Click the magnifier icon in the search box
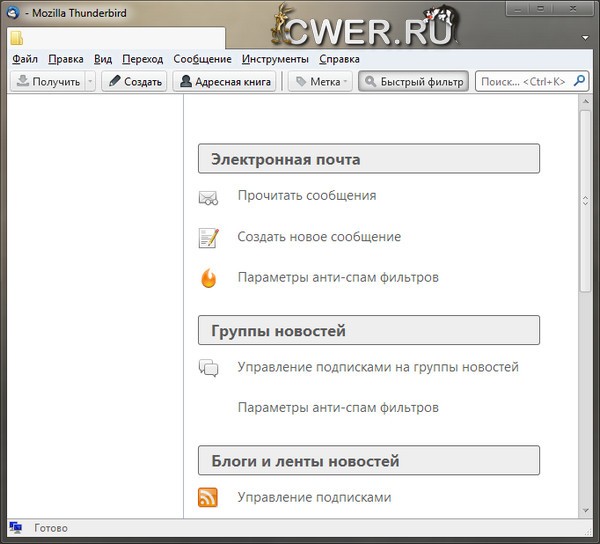 [x=579, y=81]
